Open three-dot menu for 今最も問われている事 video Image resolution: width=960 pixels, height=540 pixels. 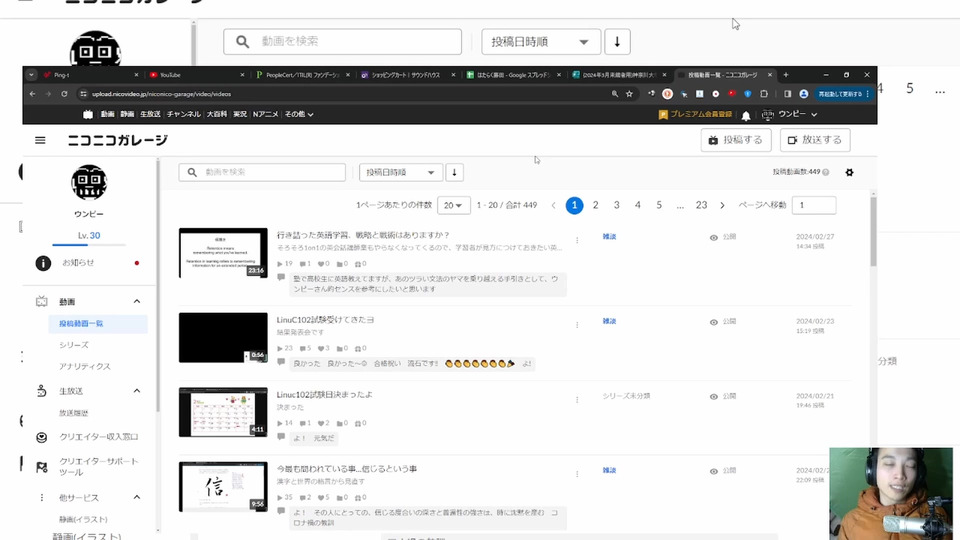pos(577,473)
